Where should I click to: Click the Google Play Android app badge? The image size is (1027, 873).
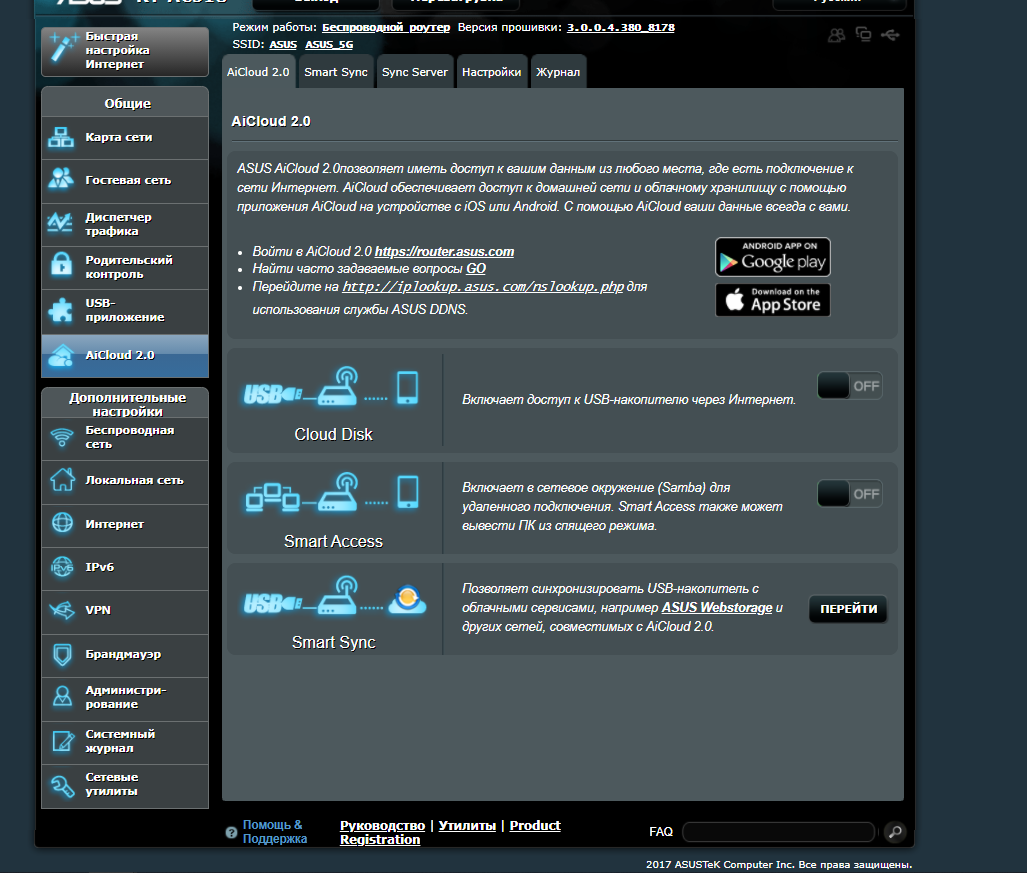772,257
